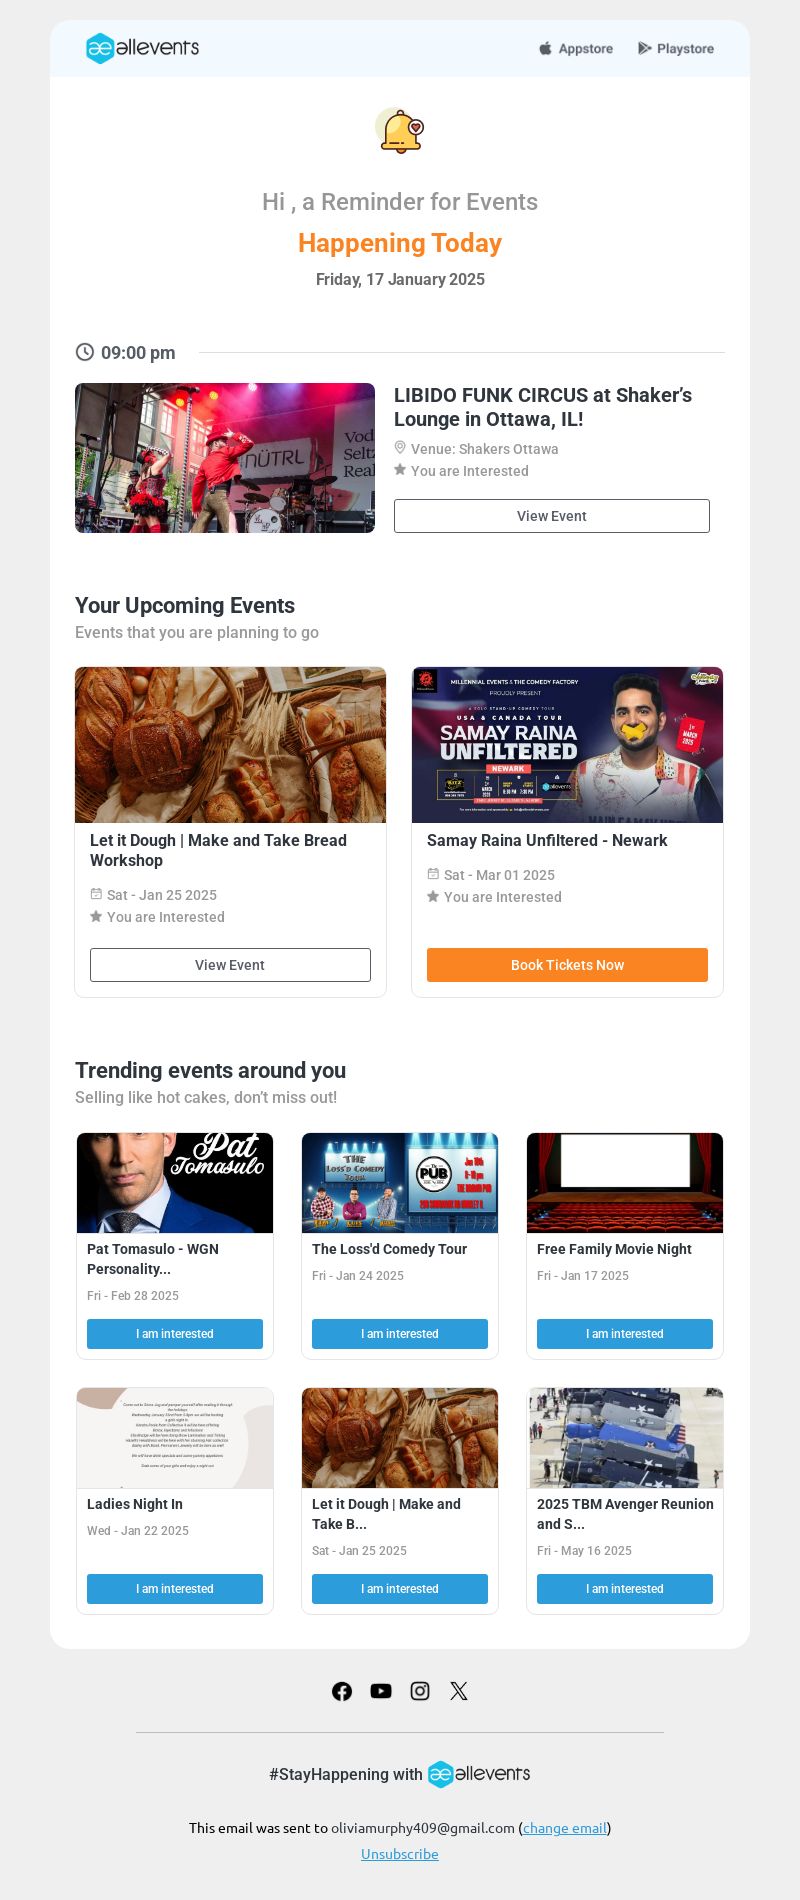Screen dimensions: 800x1900
Task: Click View Event for LIBIDO FUNK CIRCUS
Action: click(552, 516)
